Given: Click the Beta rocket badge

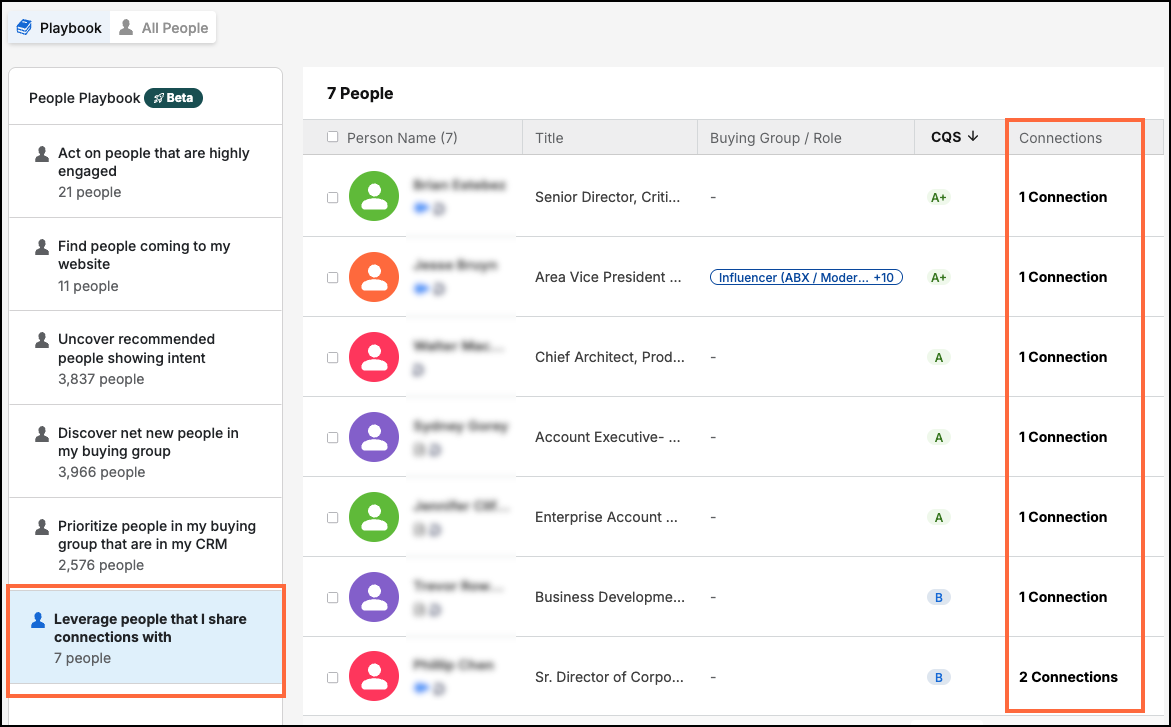Looking at the screenshot, I should 173,98.
